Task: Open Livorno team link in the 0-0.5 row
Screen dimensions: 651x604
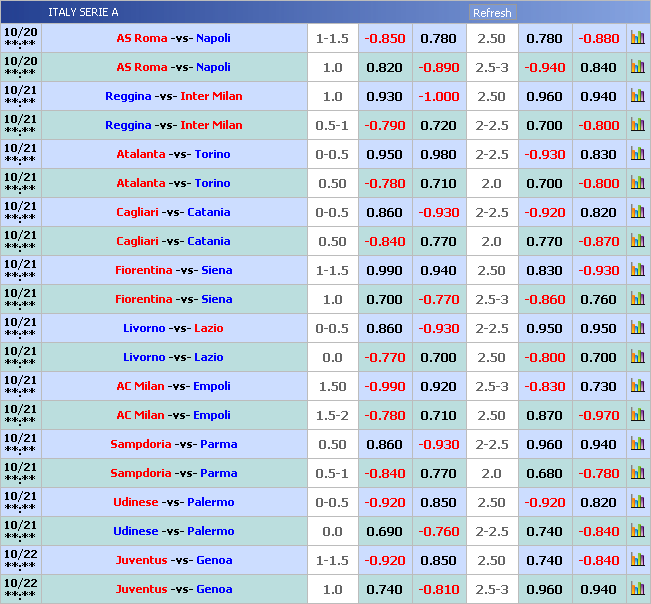Action: (x=144, y=329)
